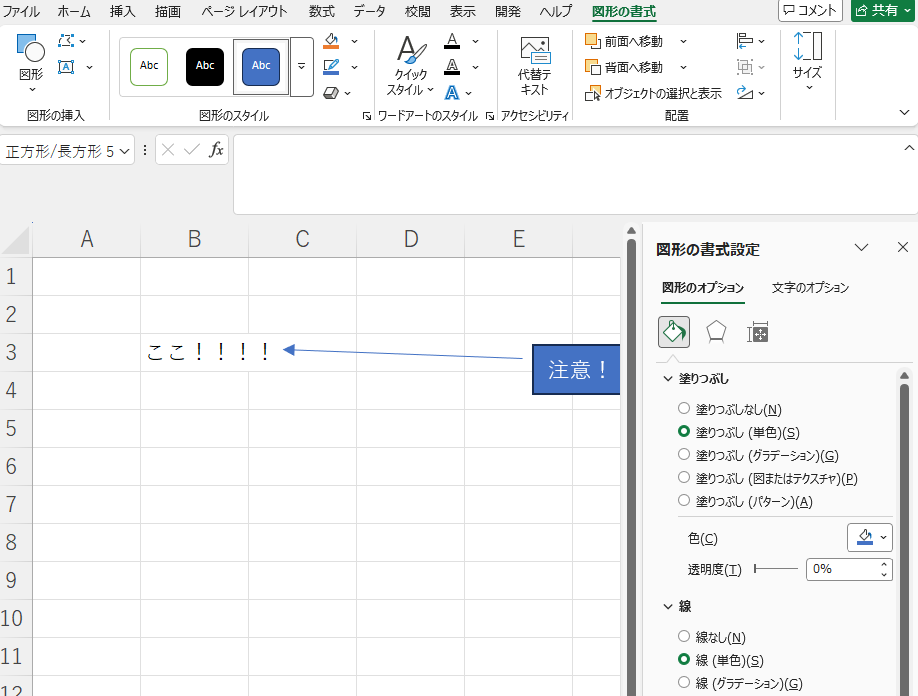Apply the white outlined Abc shape style
Viewport: 918px width, 696px height.
[149, 66]
